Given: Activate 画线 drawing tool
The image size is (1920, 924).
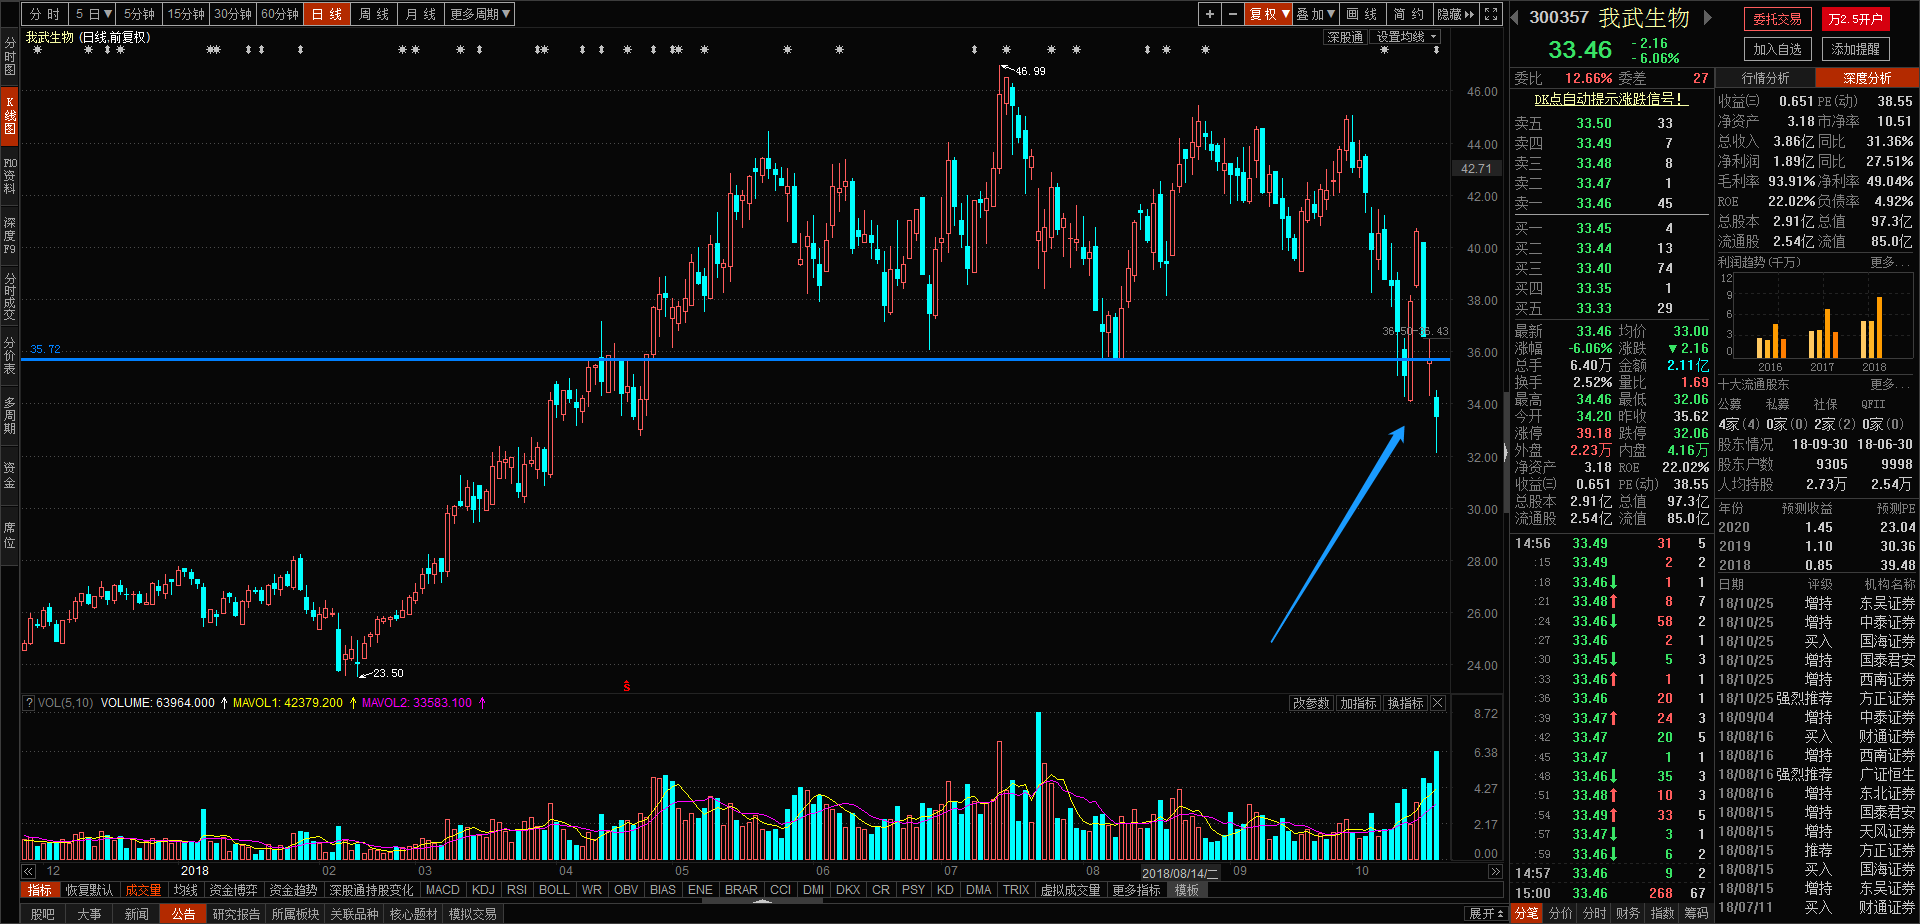Looking at the screenshot, I should point(1362,14).
